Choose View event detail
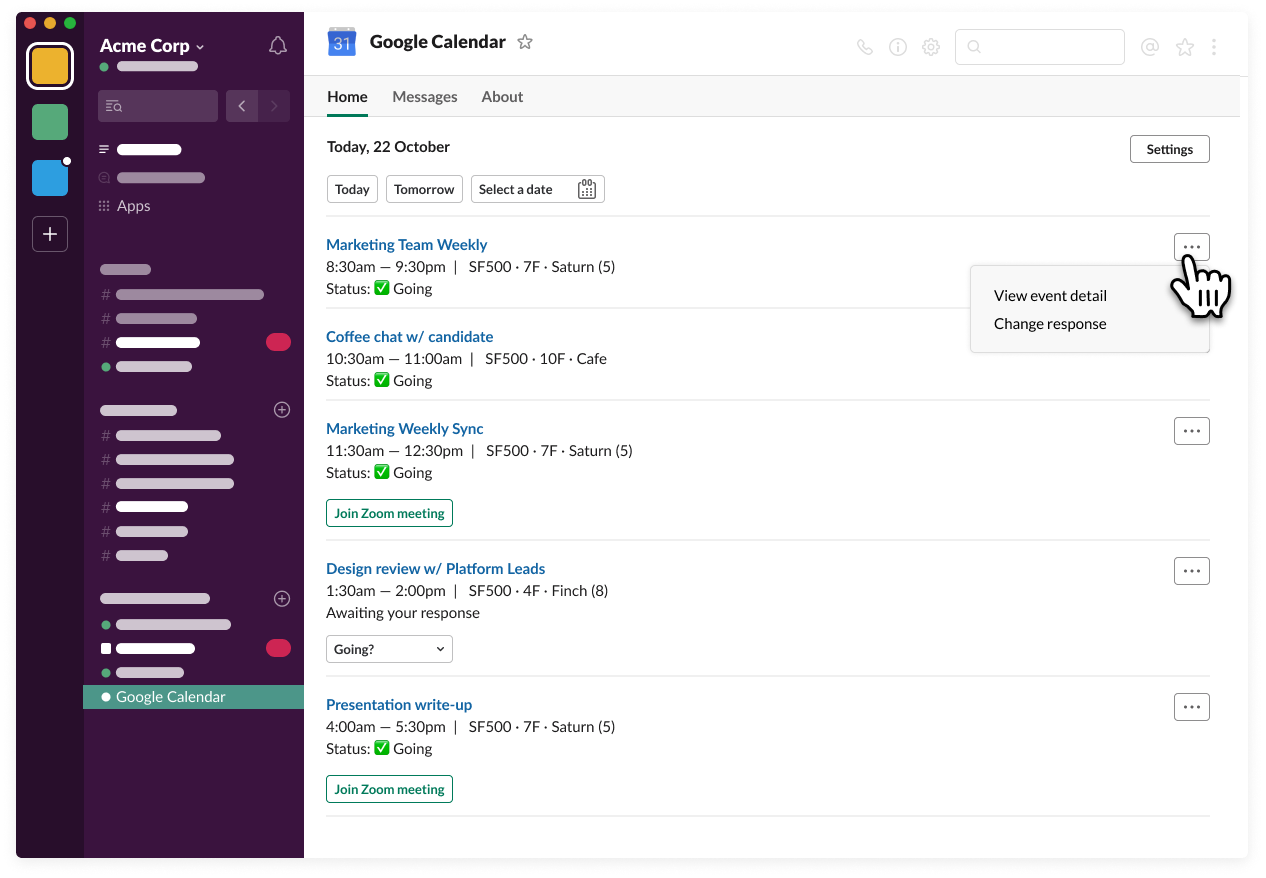This screenshot has height=878, width=1266. point(1050,296)
